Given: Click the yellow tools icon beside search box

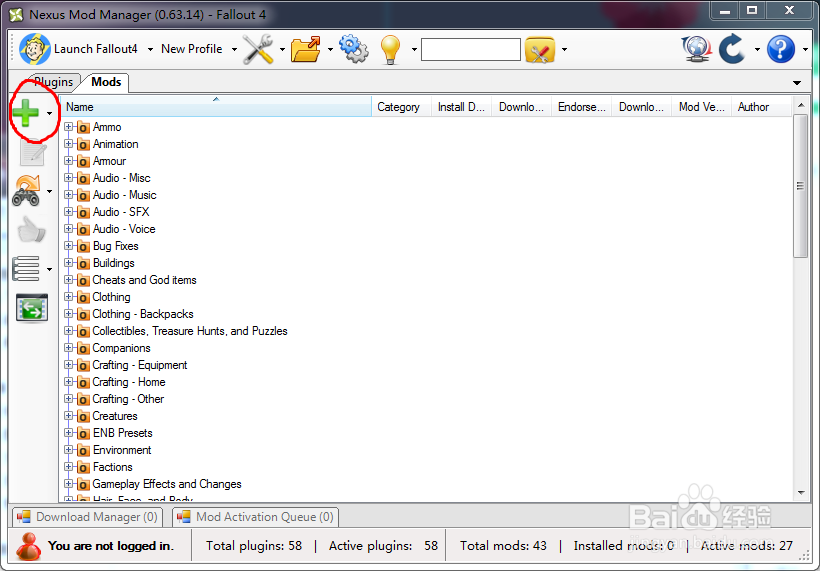Looking at the screenshot, I should [x=540, y=50].
